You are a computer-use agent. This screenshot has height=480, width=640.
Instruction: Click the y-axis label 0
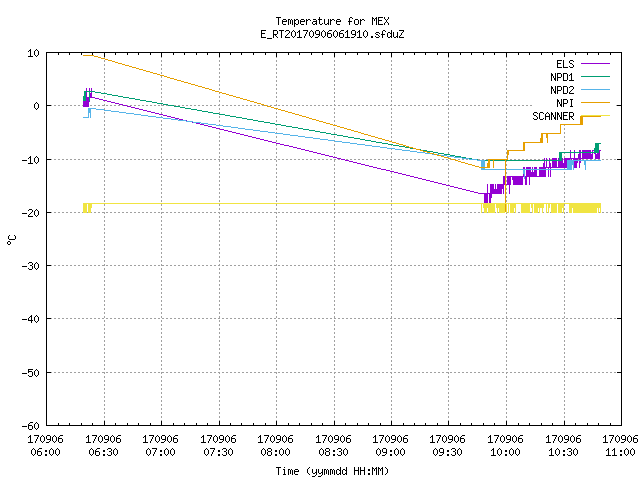tap(37, 106)
